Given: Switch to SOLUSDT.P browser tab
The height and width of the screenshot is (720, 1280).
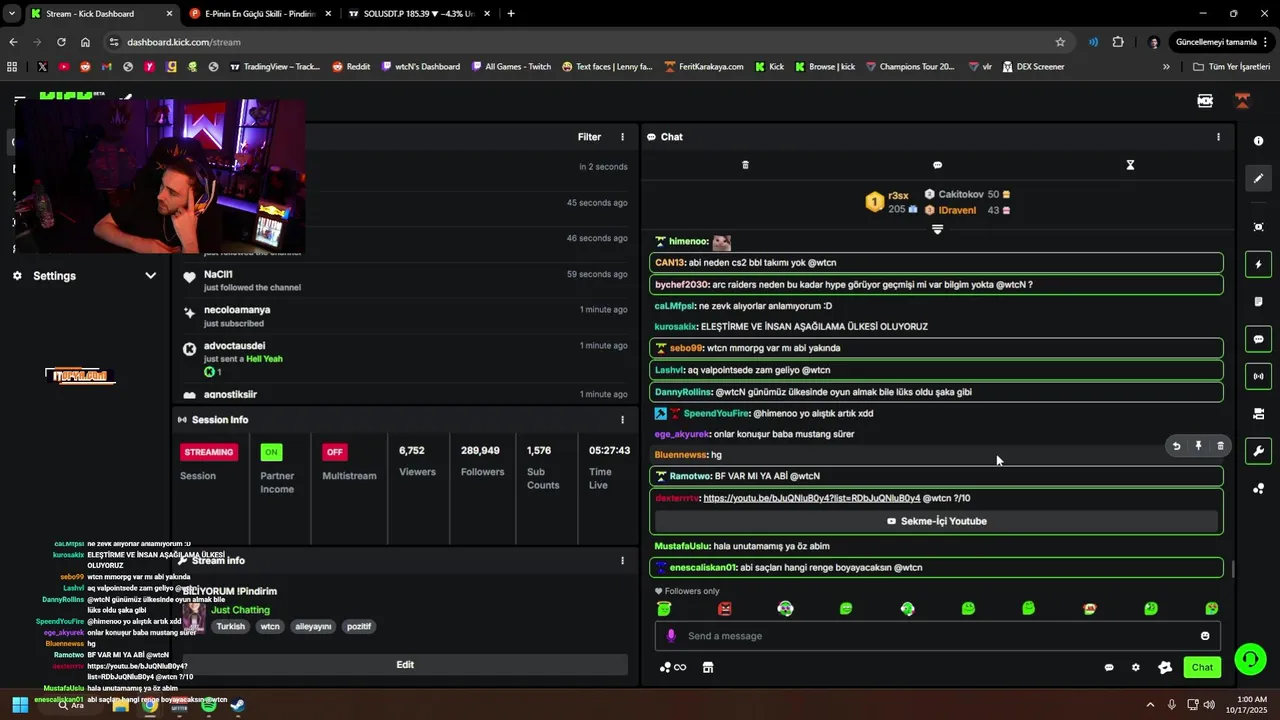Looking at the screenshot, I should (420, 14).
